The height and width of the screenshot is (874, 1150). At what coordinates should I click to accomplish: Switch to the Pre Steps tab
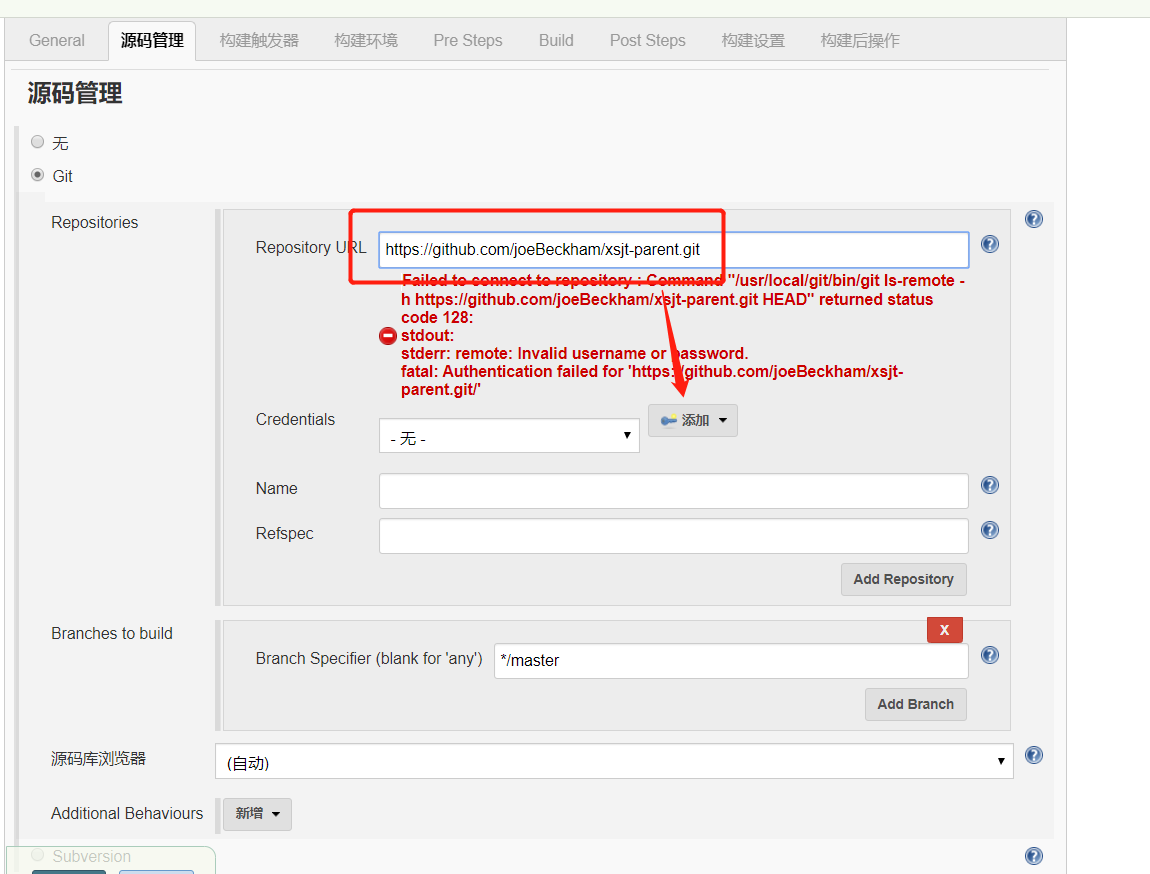point(467,40)
